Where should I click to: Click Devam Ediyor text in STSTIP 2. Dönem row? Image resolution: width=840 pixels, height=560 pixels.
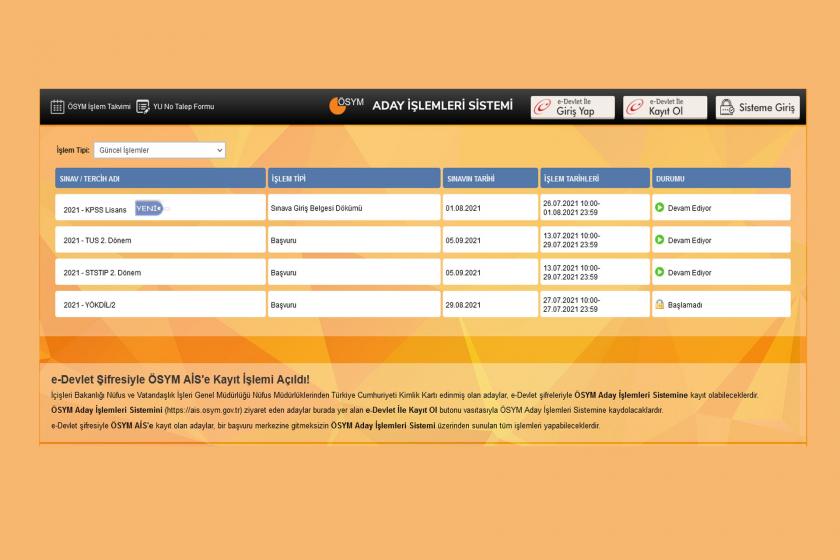point(689,273)
